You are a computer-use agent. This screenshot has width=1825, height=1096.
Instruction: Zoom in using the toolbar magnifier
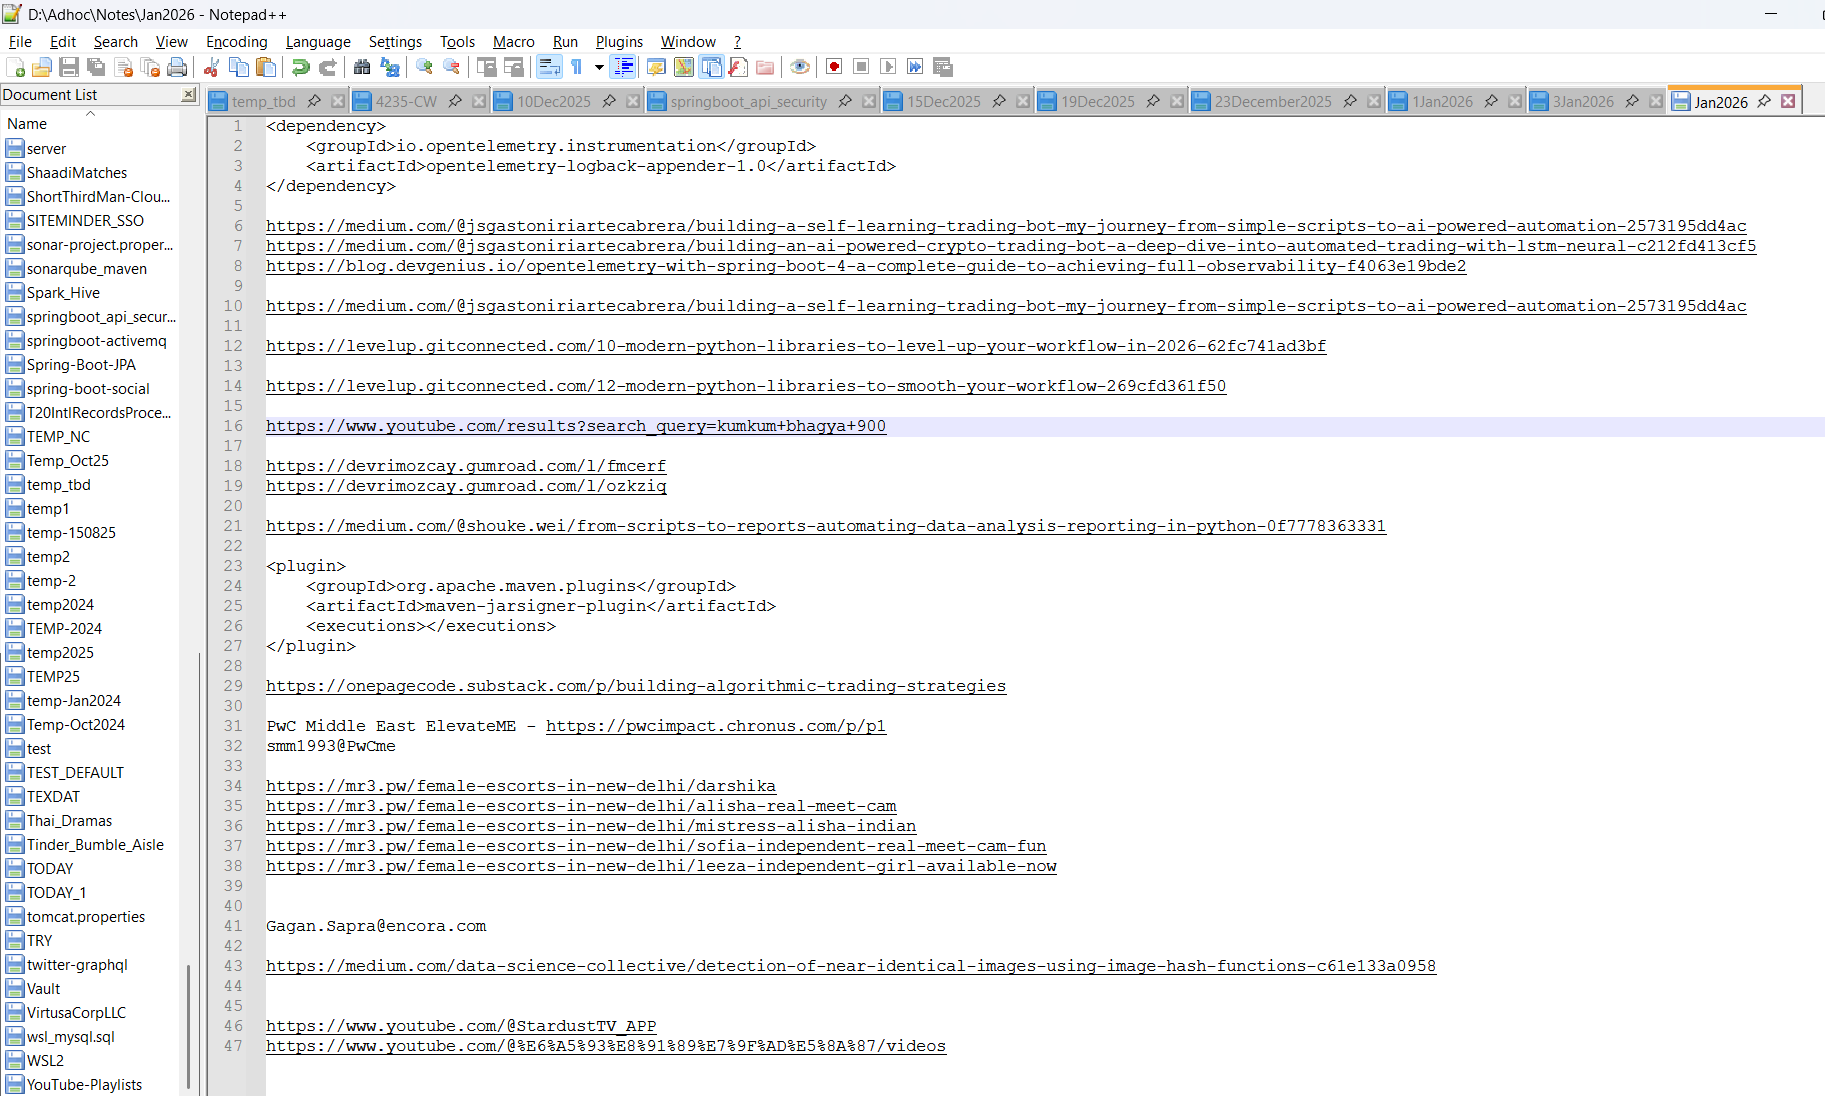pos(423,66)
